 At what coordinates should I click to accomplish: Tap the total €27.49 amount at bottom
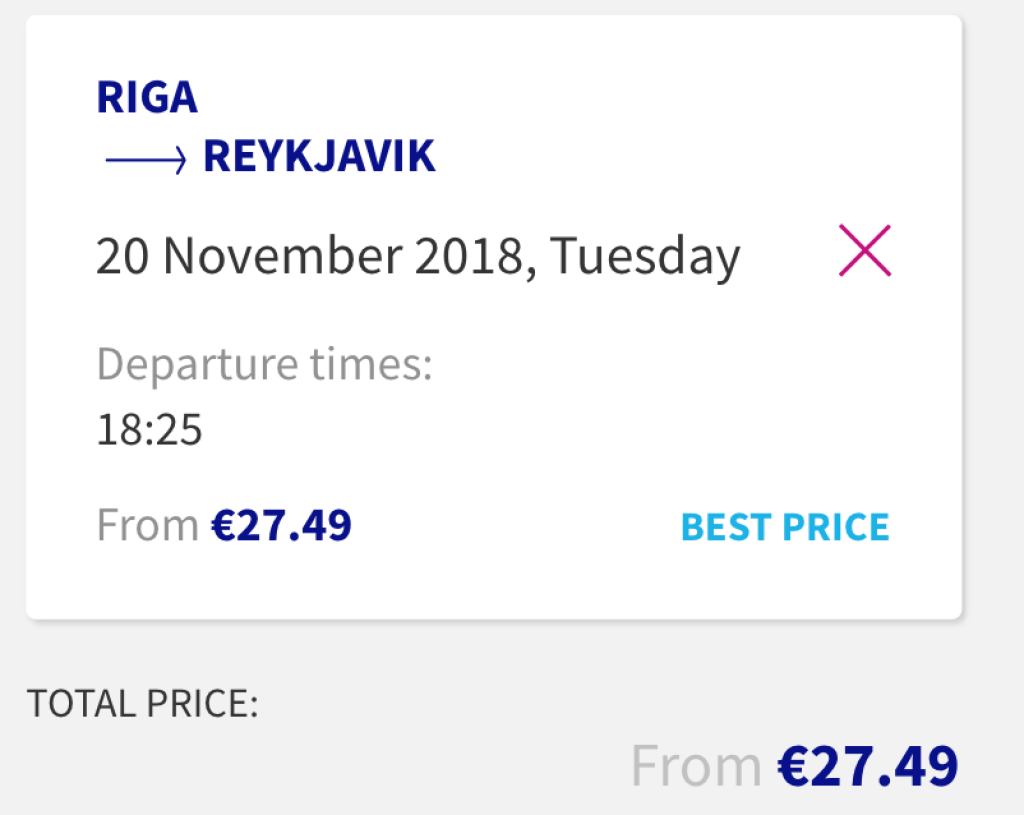(x=868, y=767)
